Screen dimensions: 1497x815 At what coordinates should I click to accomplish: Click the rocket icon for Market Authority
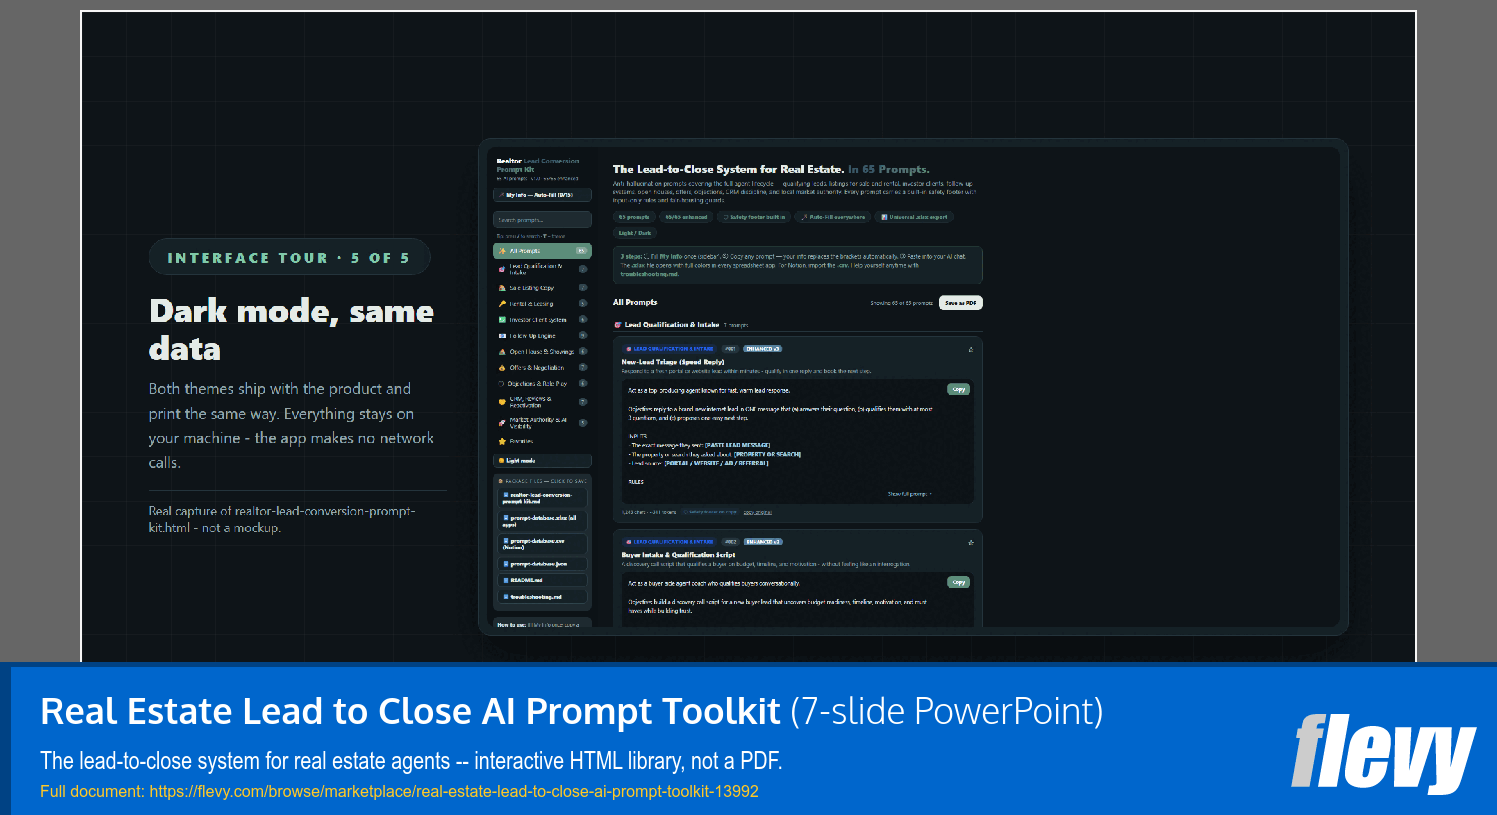[x=502, y=423]
